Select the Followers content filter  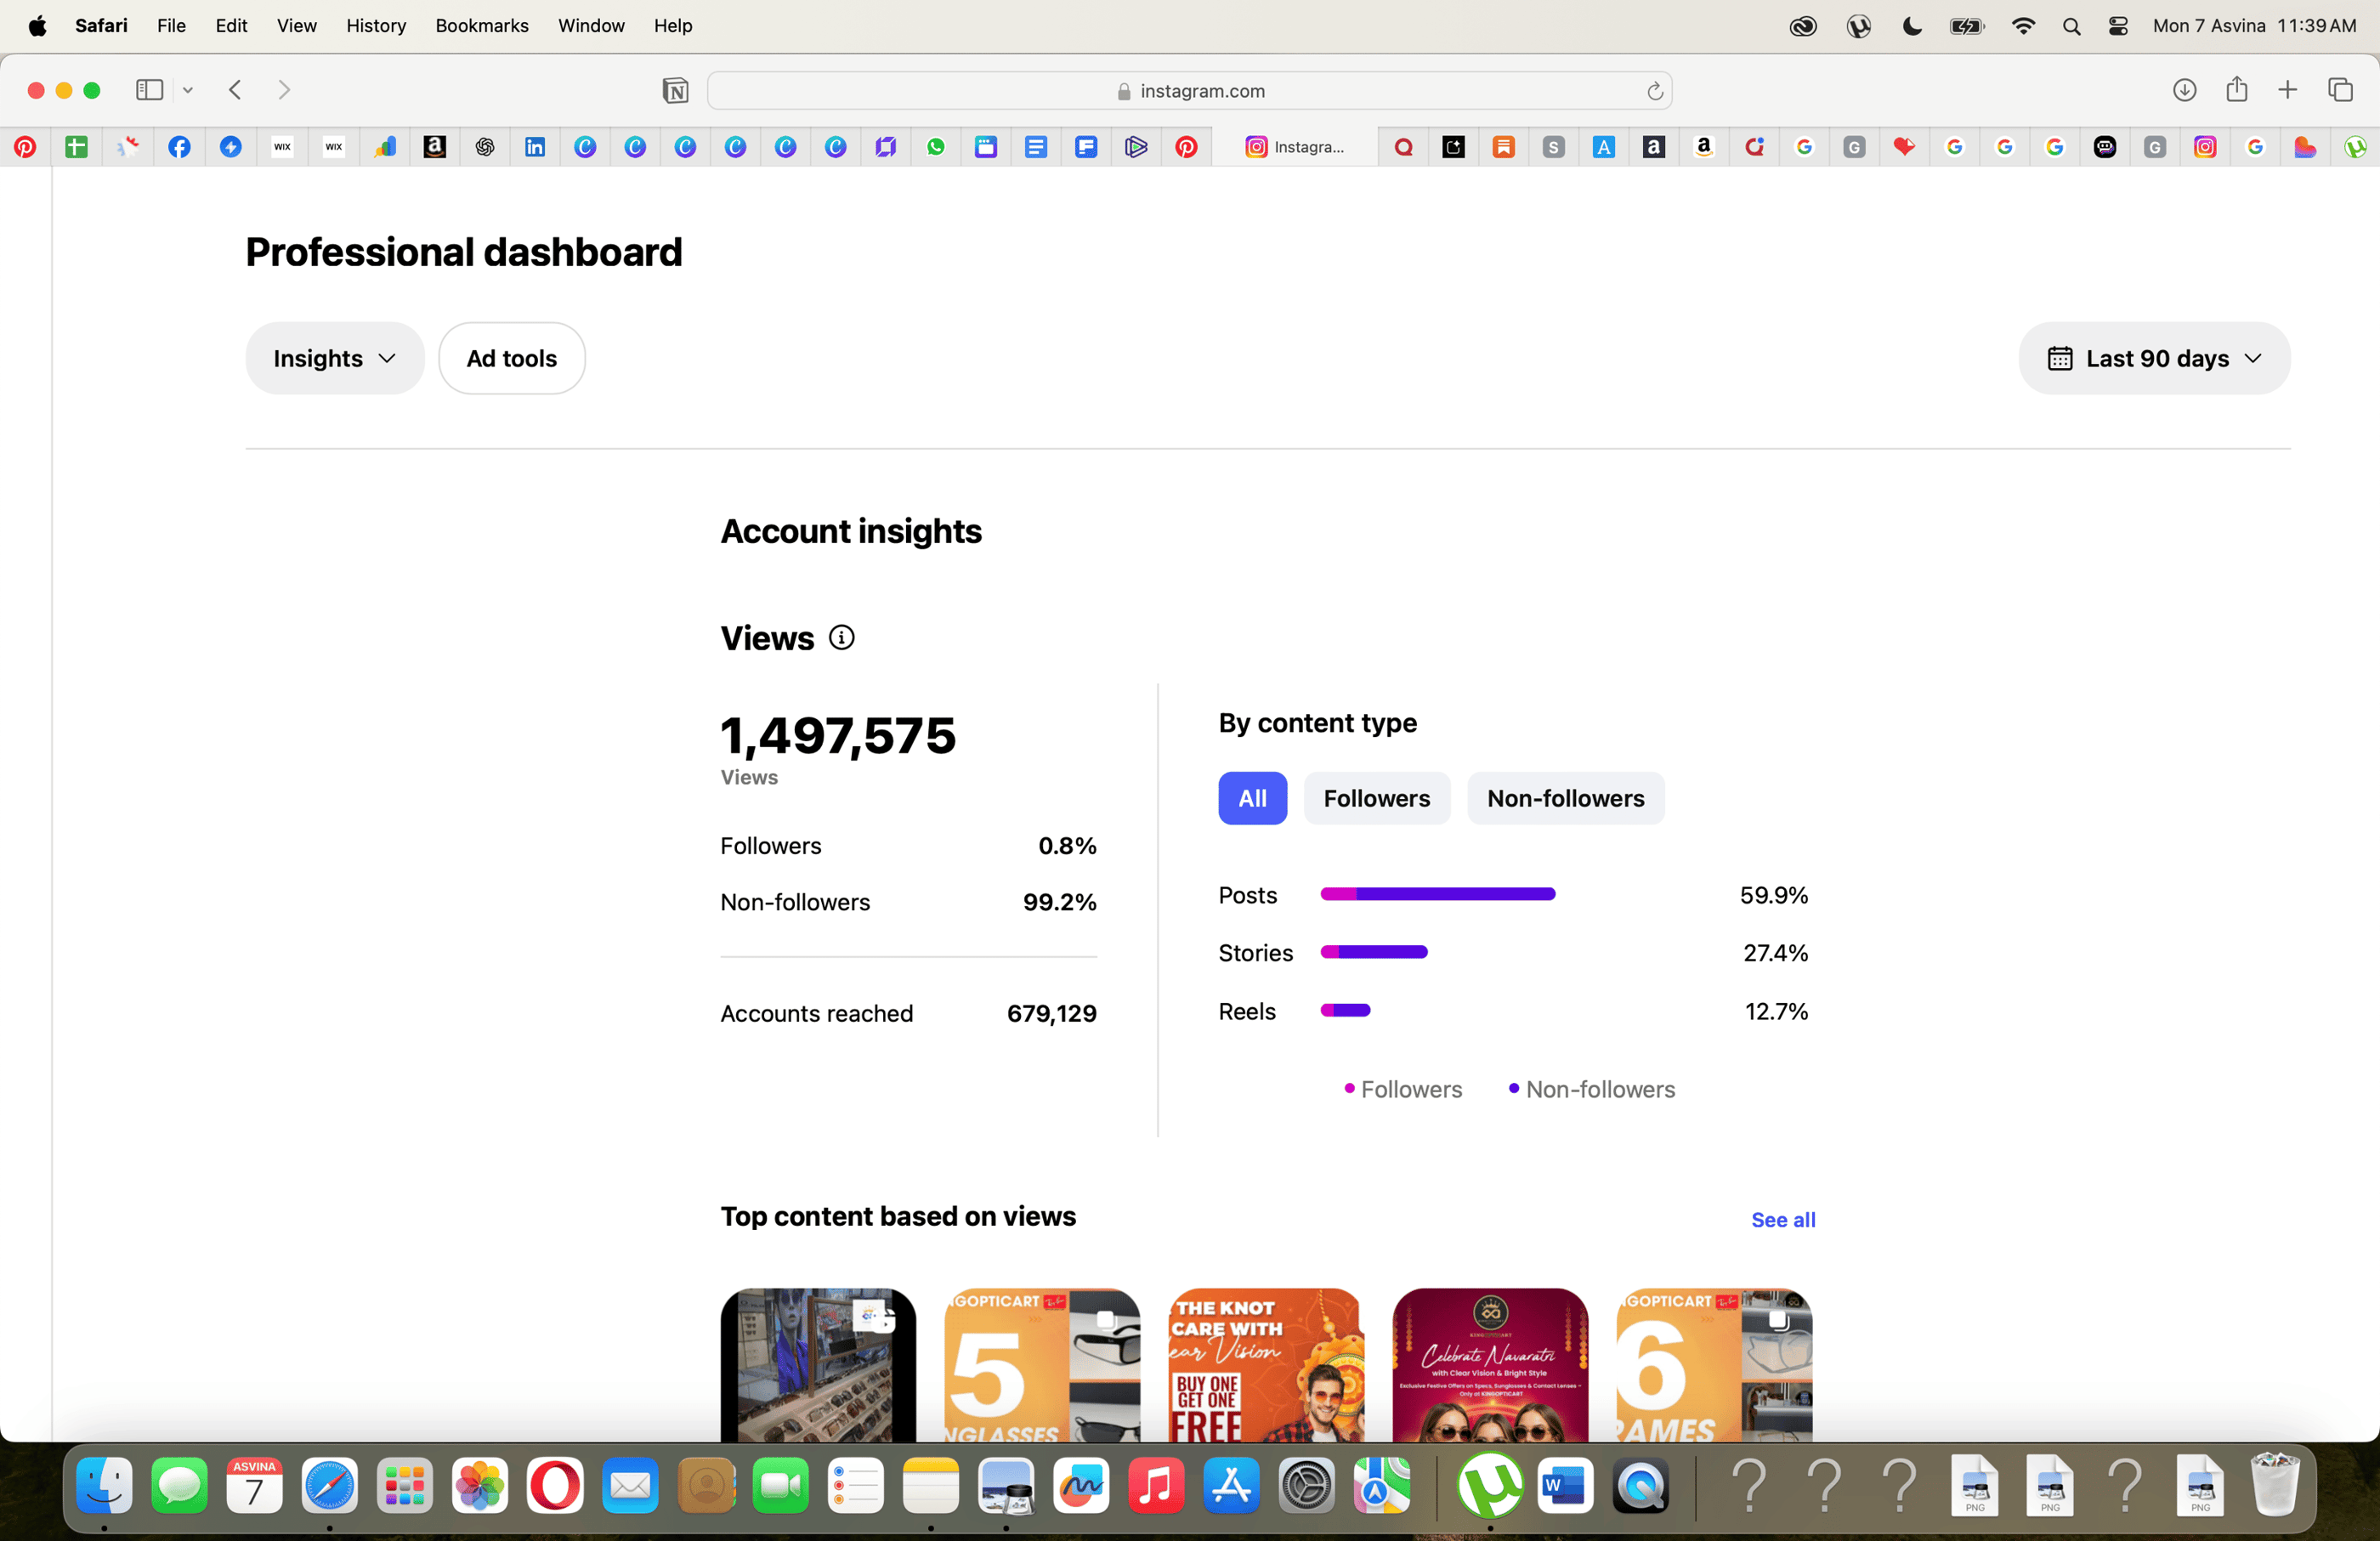(1376, 798)
